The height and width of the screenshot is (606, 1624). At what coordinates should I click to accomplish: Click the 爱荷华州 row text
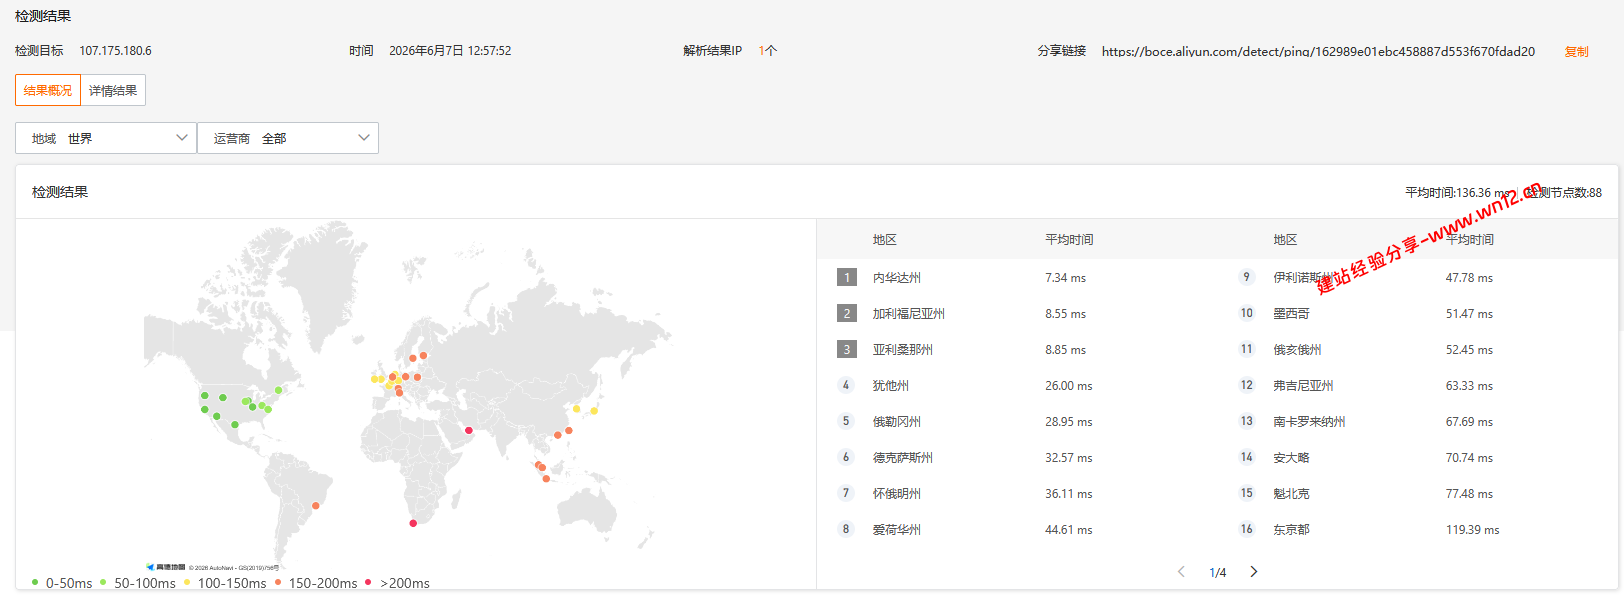coord(896,530)
